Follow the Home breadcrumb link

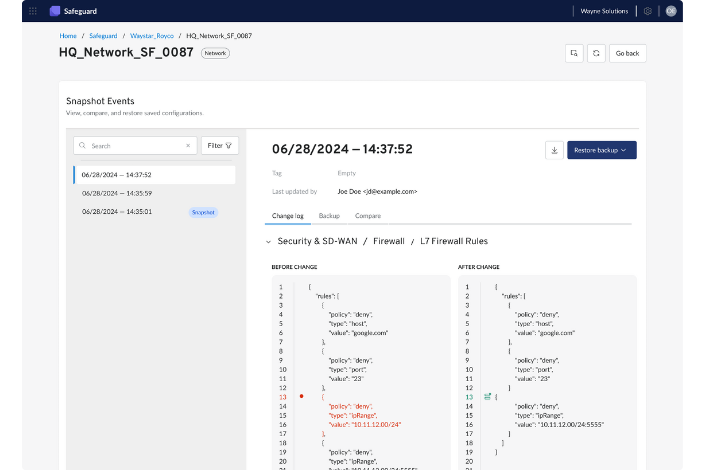[x=68, y=36]
